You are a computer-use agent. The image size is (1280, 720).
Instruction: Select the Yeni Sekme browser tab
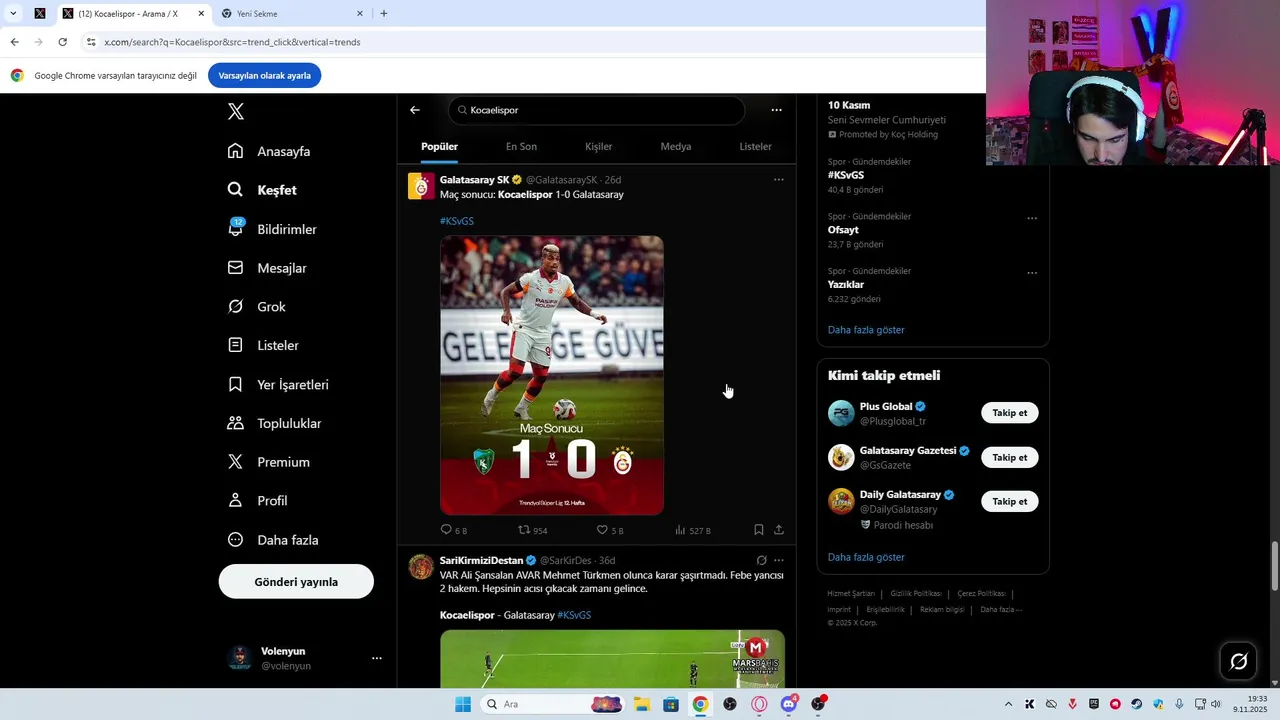pyautogui.click(x=290, y=14)
